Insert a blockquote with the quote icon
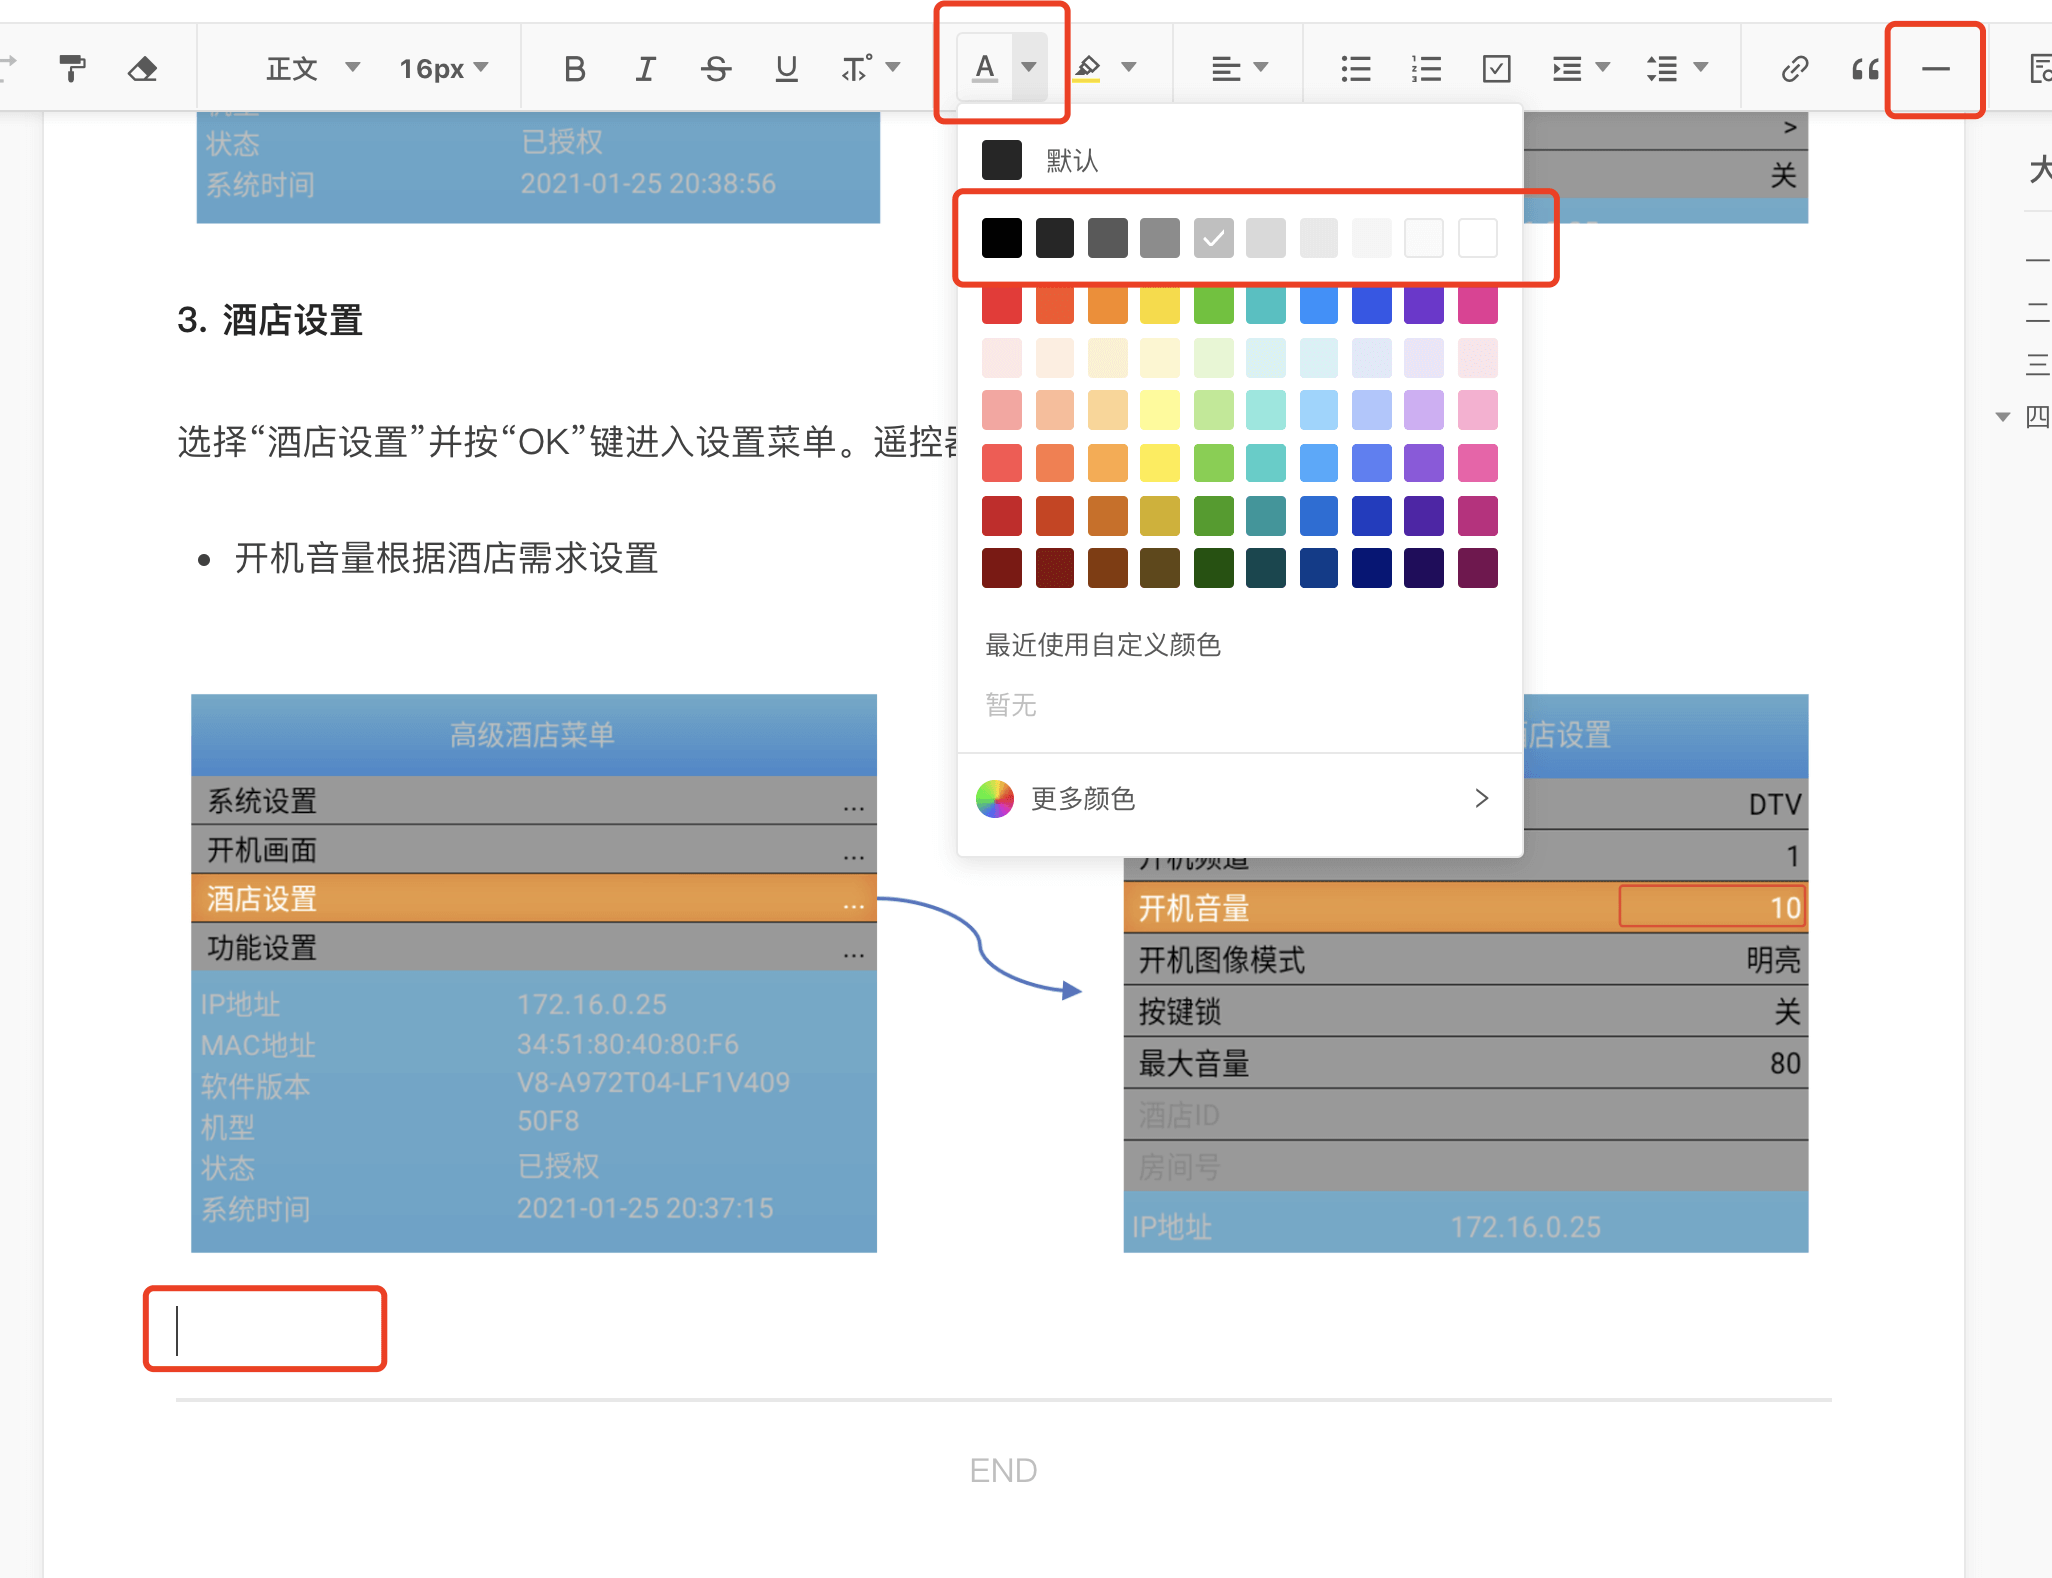The image size is (2052, 1578). click(x=1864, y=68)
